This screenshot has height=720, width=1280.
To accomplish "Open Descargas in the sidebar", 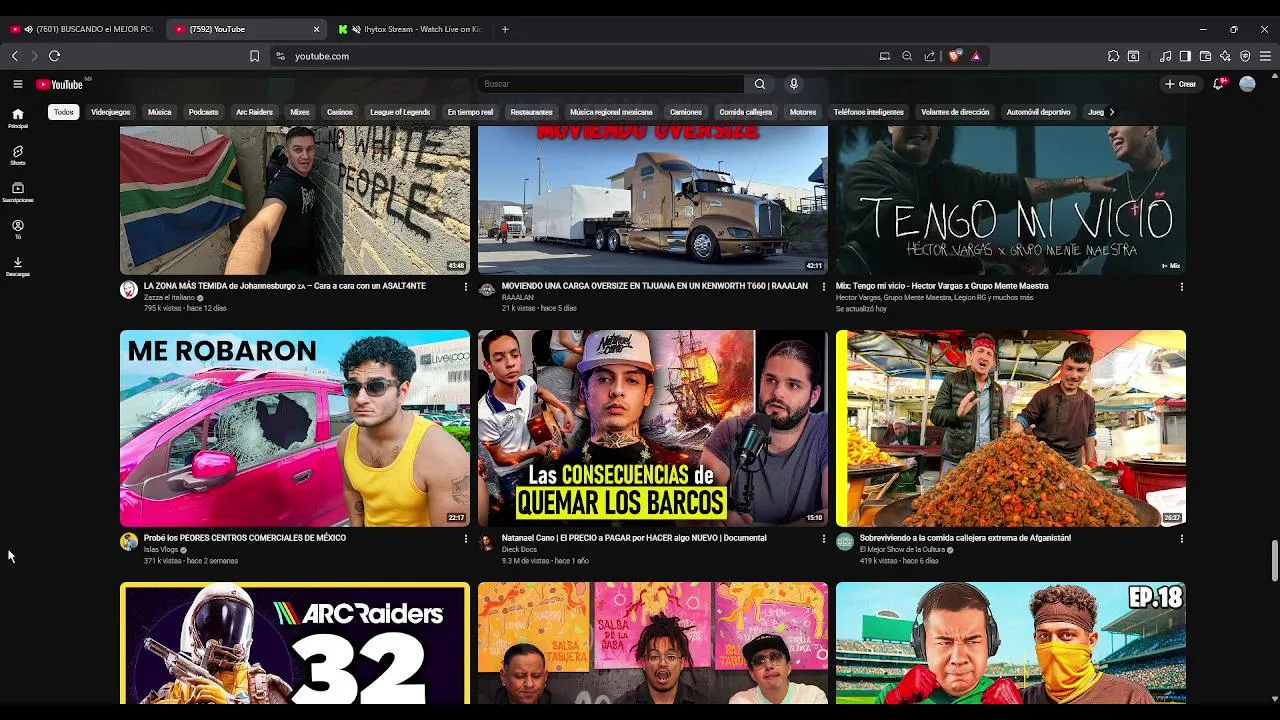I will pyautogui.click(x=18, y=266).
